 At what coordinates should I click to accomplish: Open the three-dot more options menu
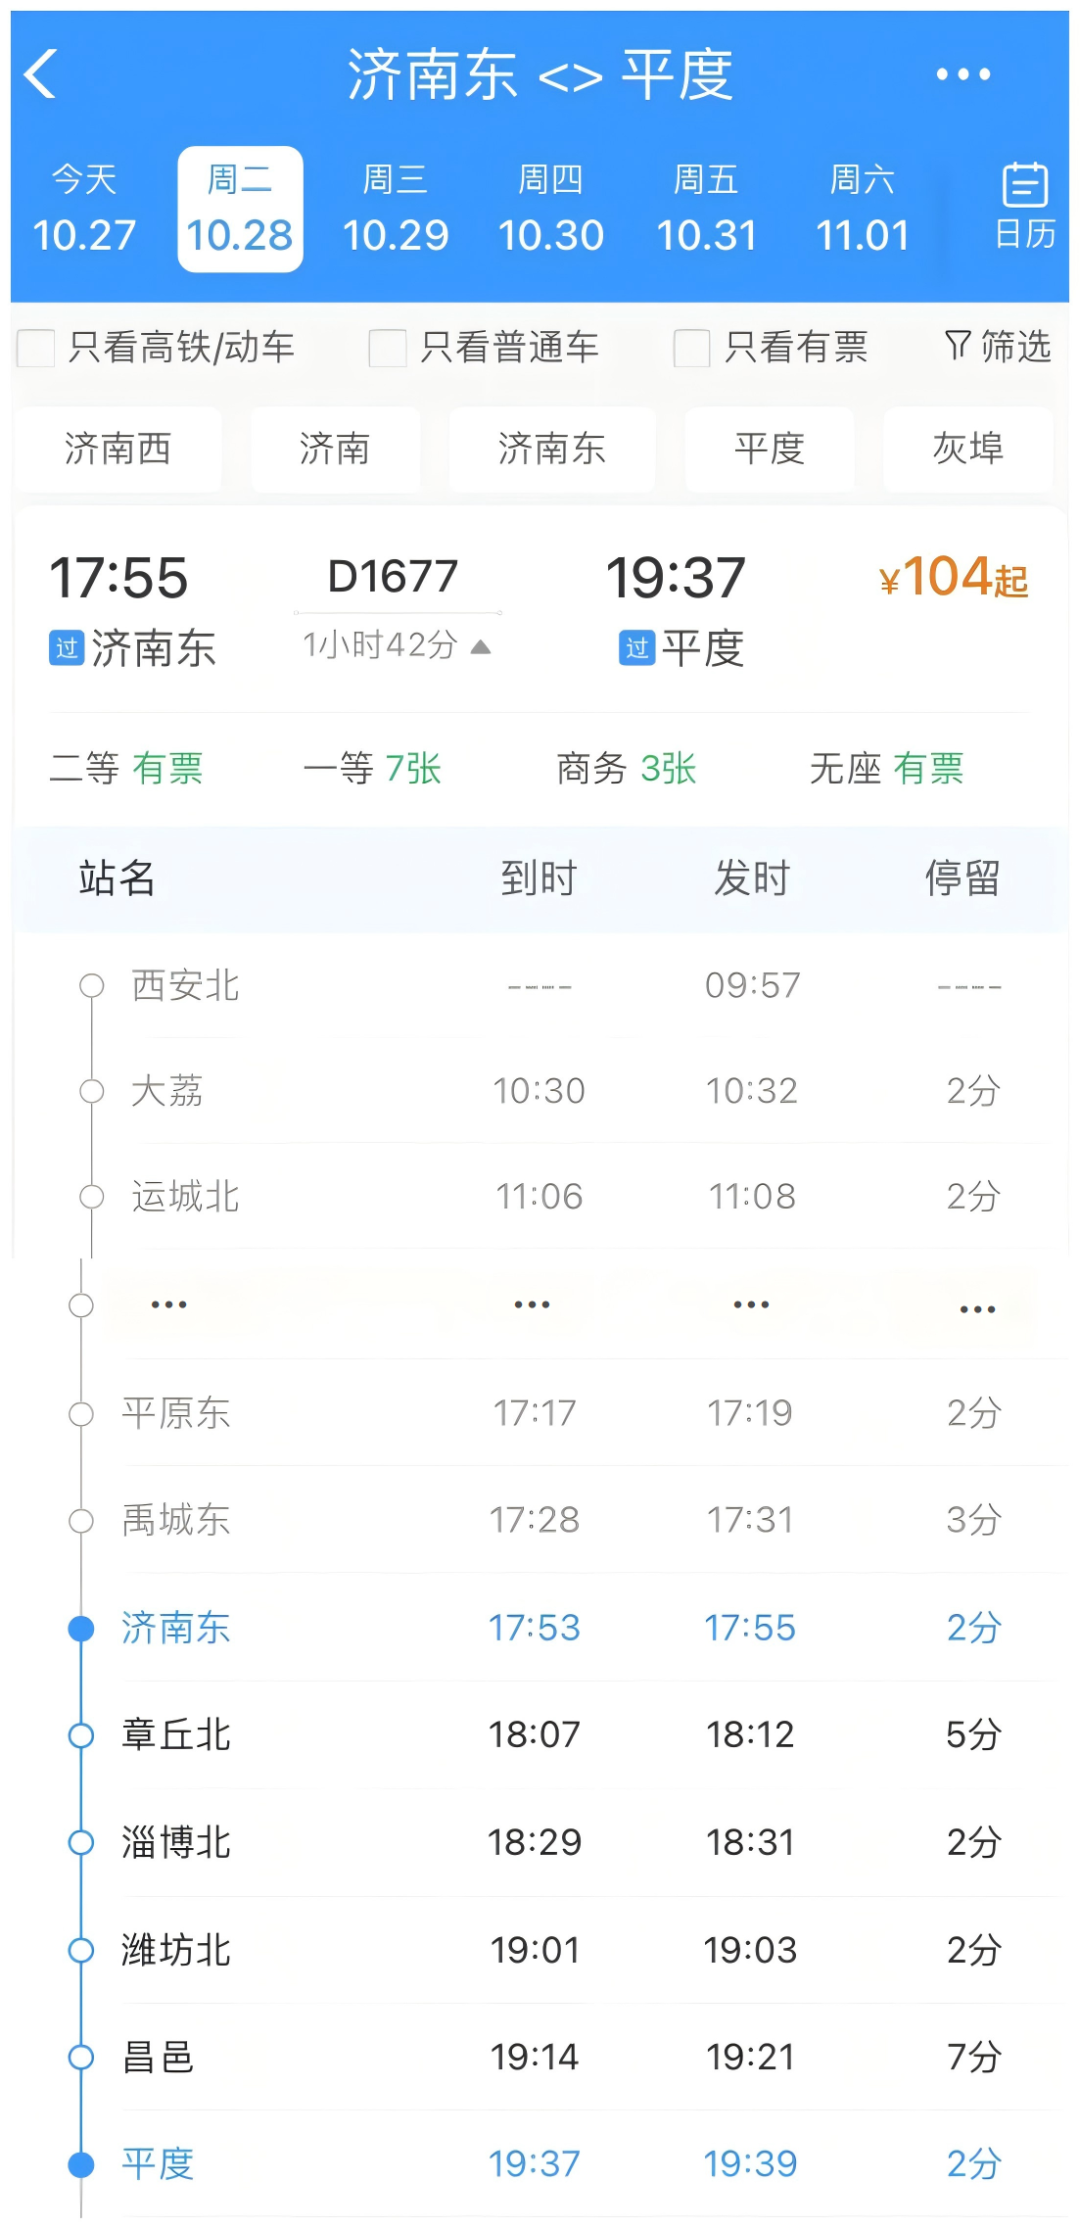(963, 75)
